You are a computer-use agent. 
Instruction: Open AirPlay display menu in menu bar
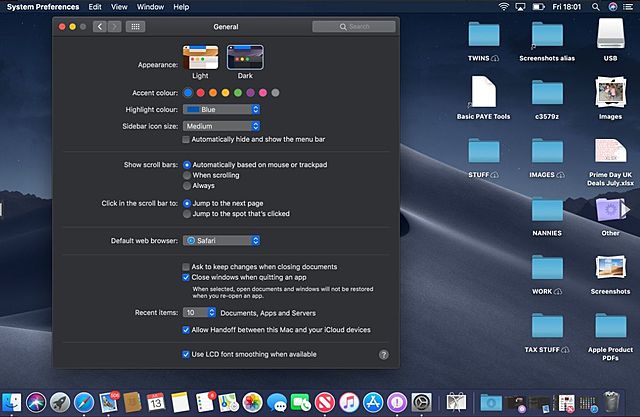pos(520,7)
